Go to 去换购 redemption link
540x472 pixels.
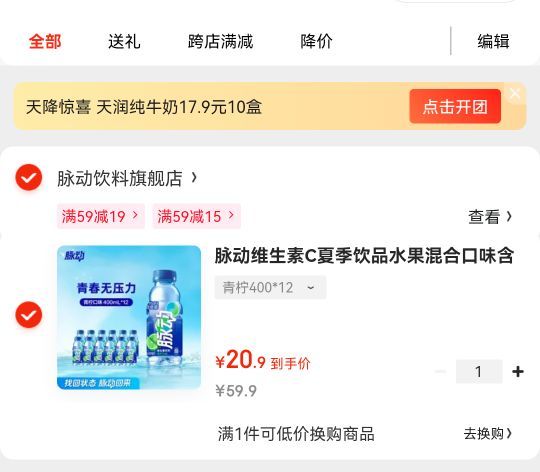tap(488, 433)
